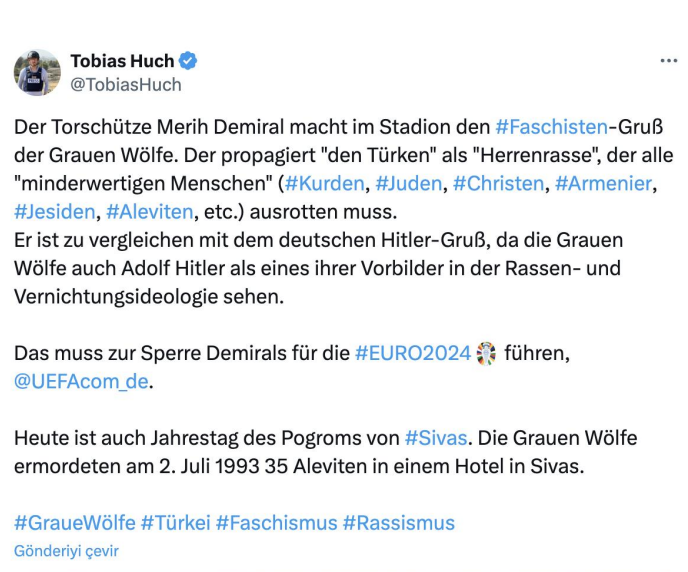Open the #Faschisten hashtag
Viewport: 688px width, 572px height.
coord(551,127)
